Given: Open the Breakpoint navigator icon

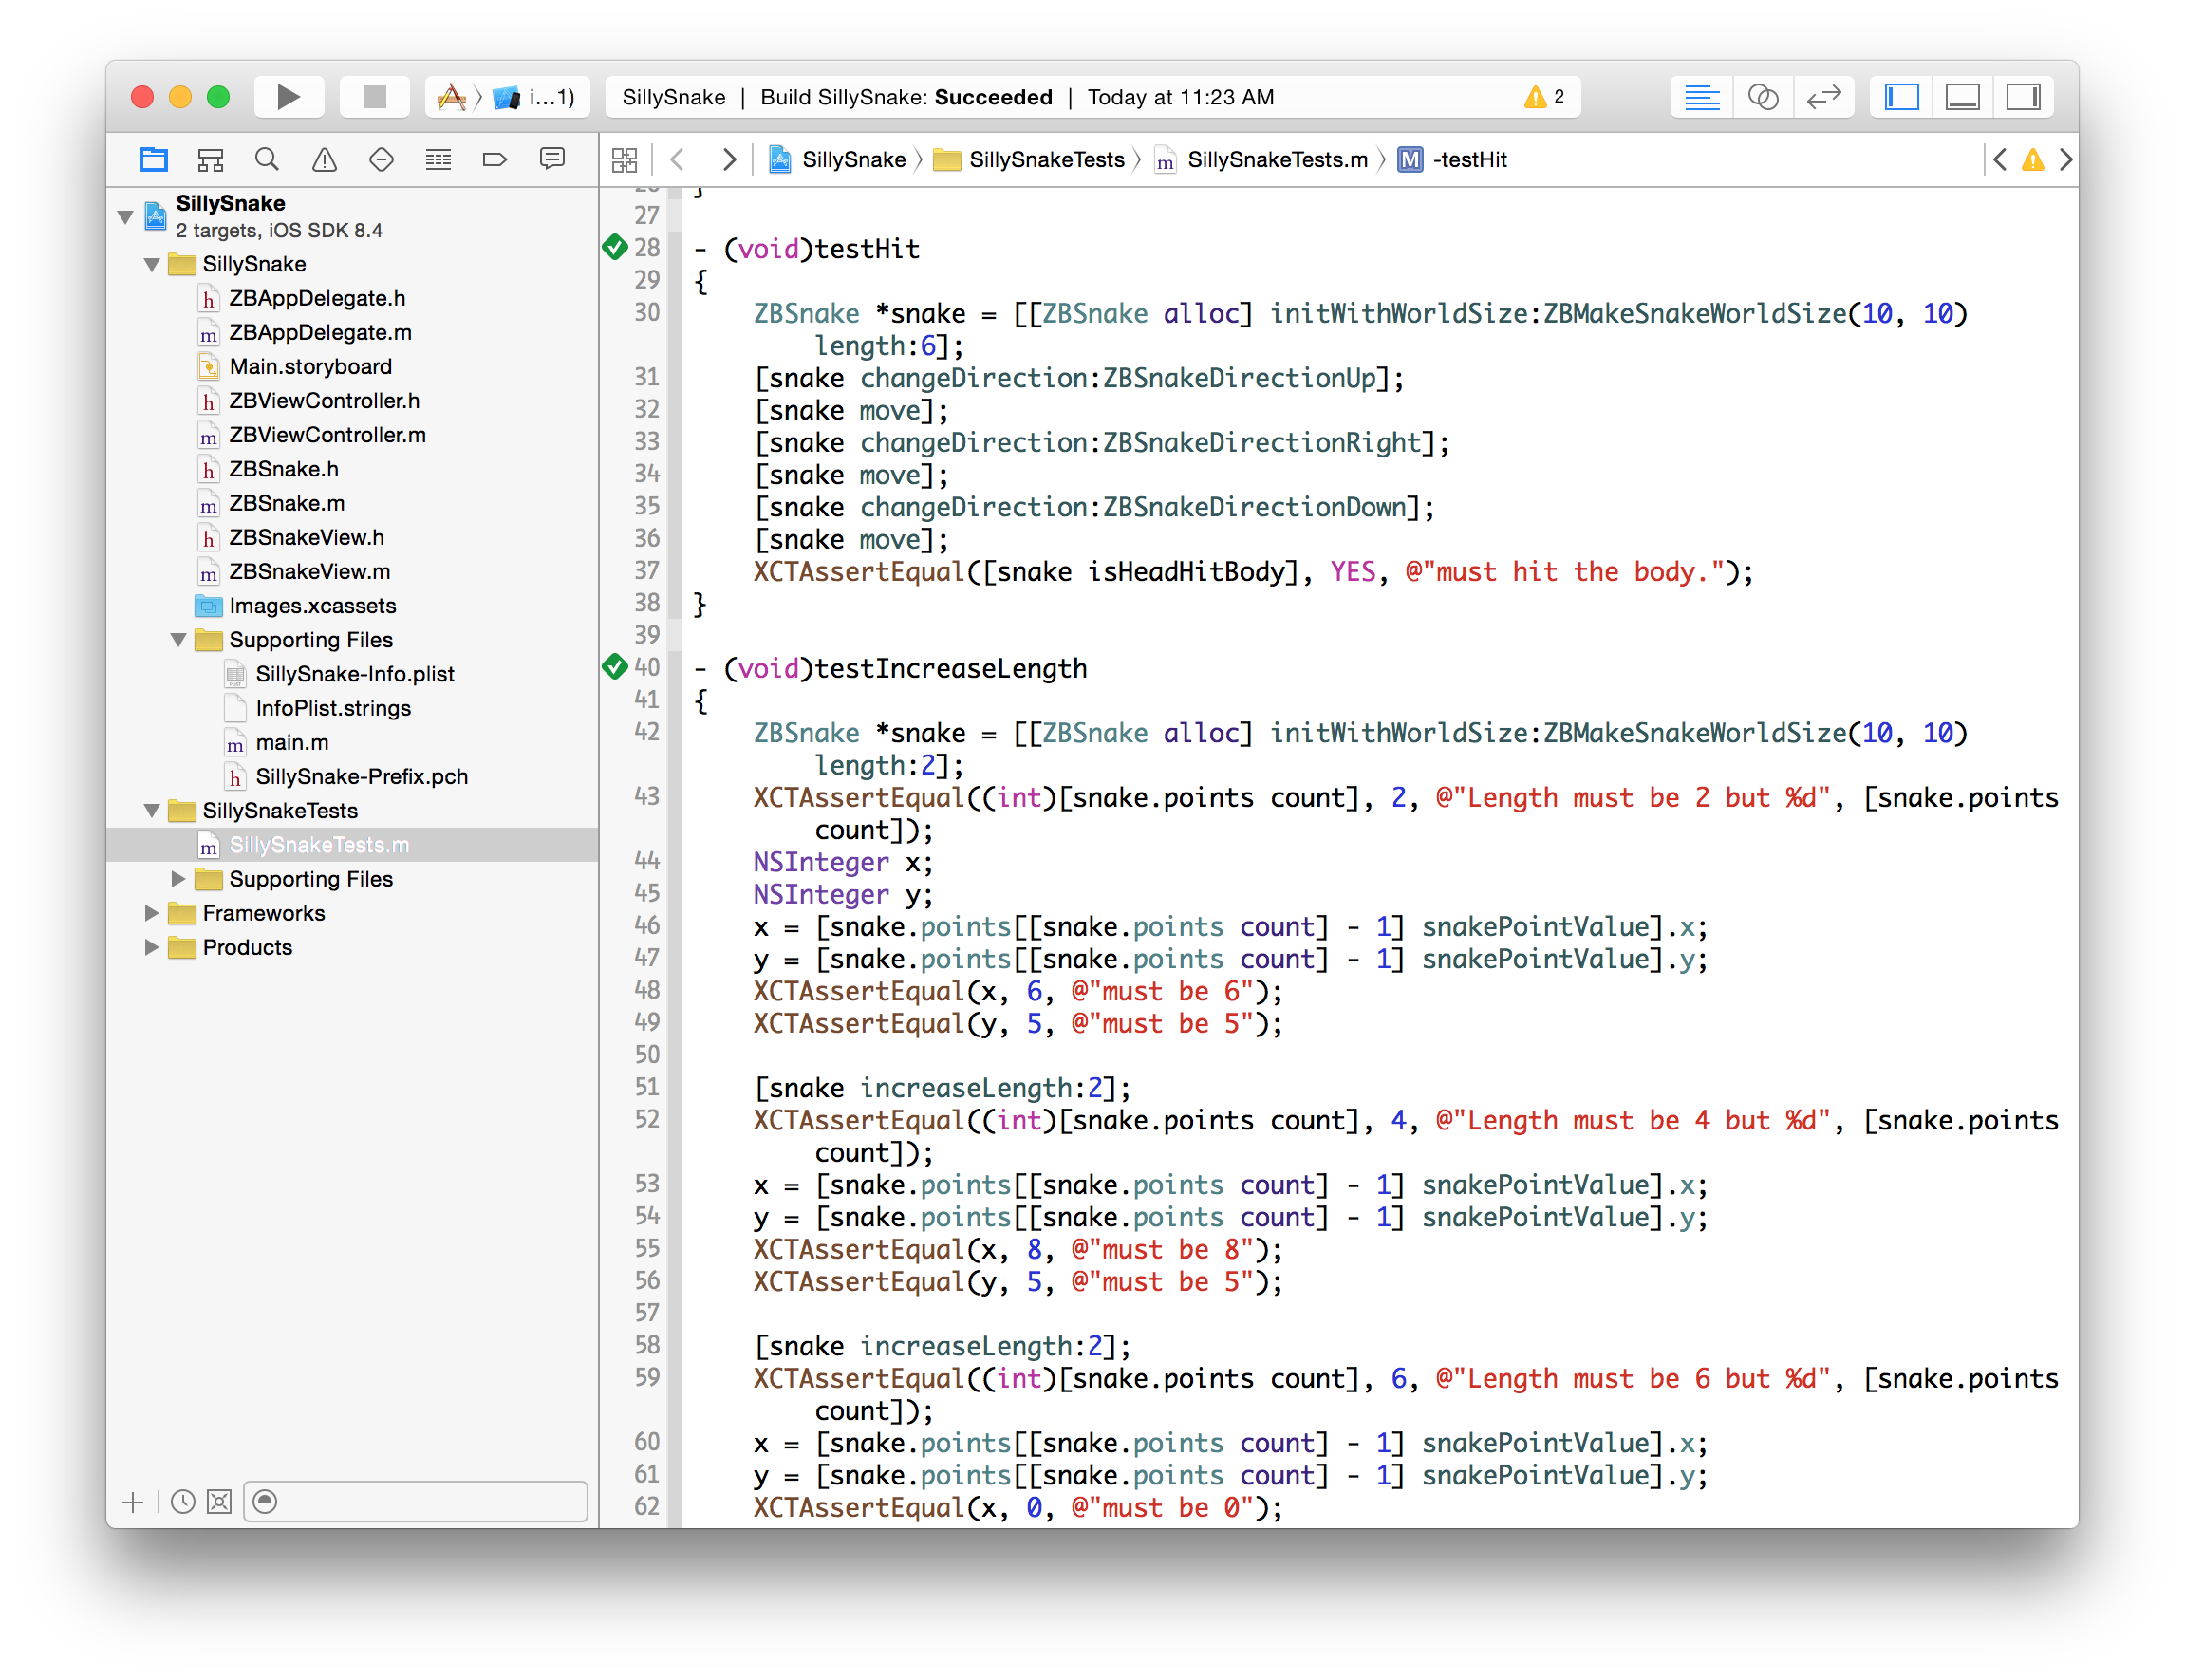Looking at the screenshot, I should pos(495,160).
